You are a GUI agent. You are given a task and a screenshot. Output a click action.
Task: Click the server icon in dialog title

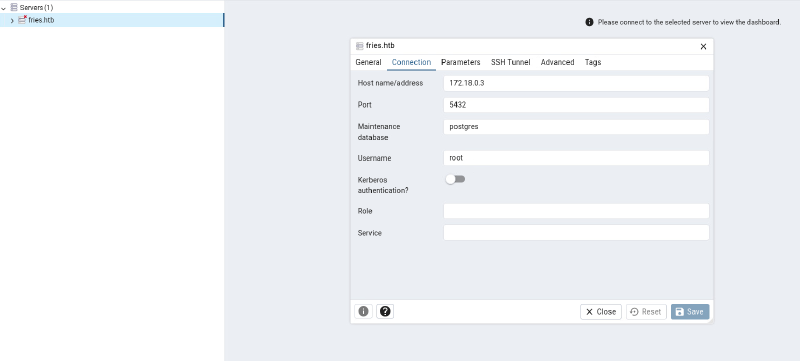360,46
